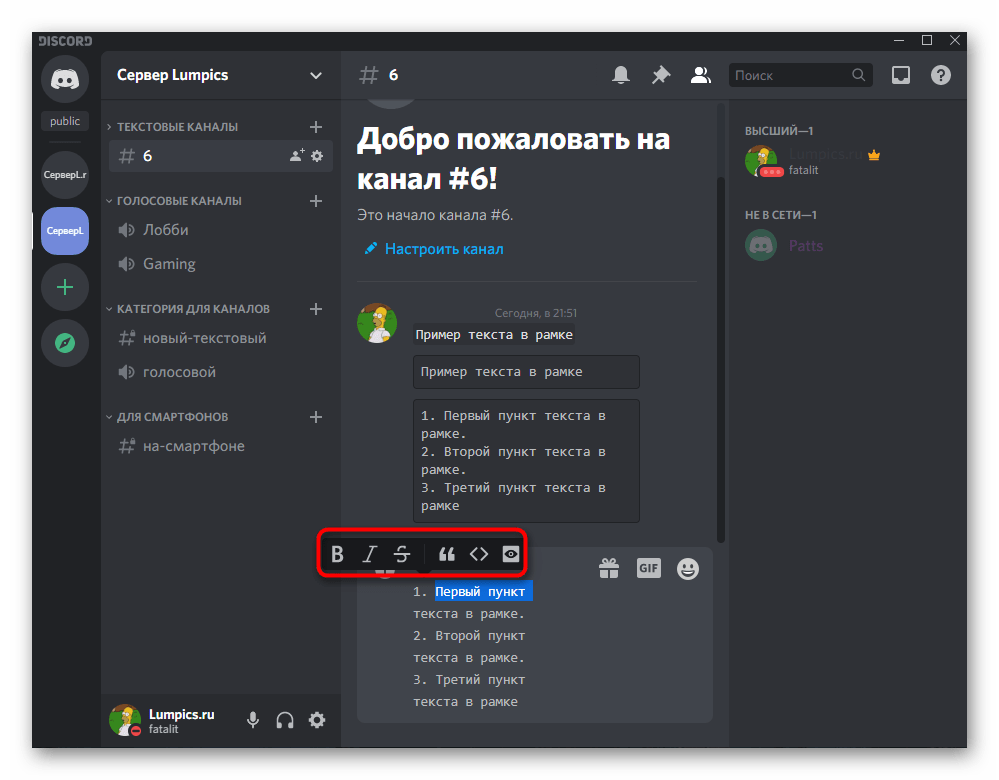Explore public servers compass icon
This screenshot has width=999, height=780.
tap(65, 343)
